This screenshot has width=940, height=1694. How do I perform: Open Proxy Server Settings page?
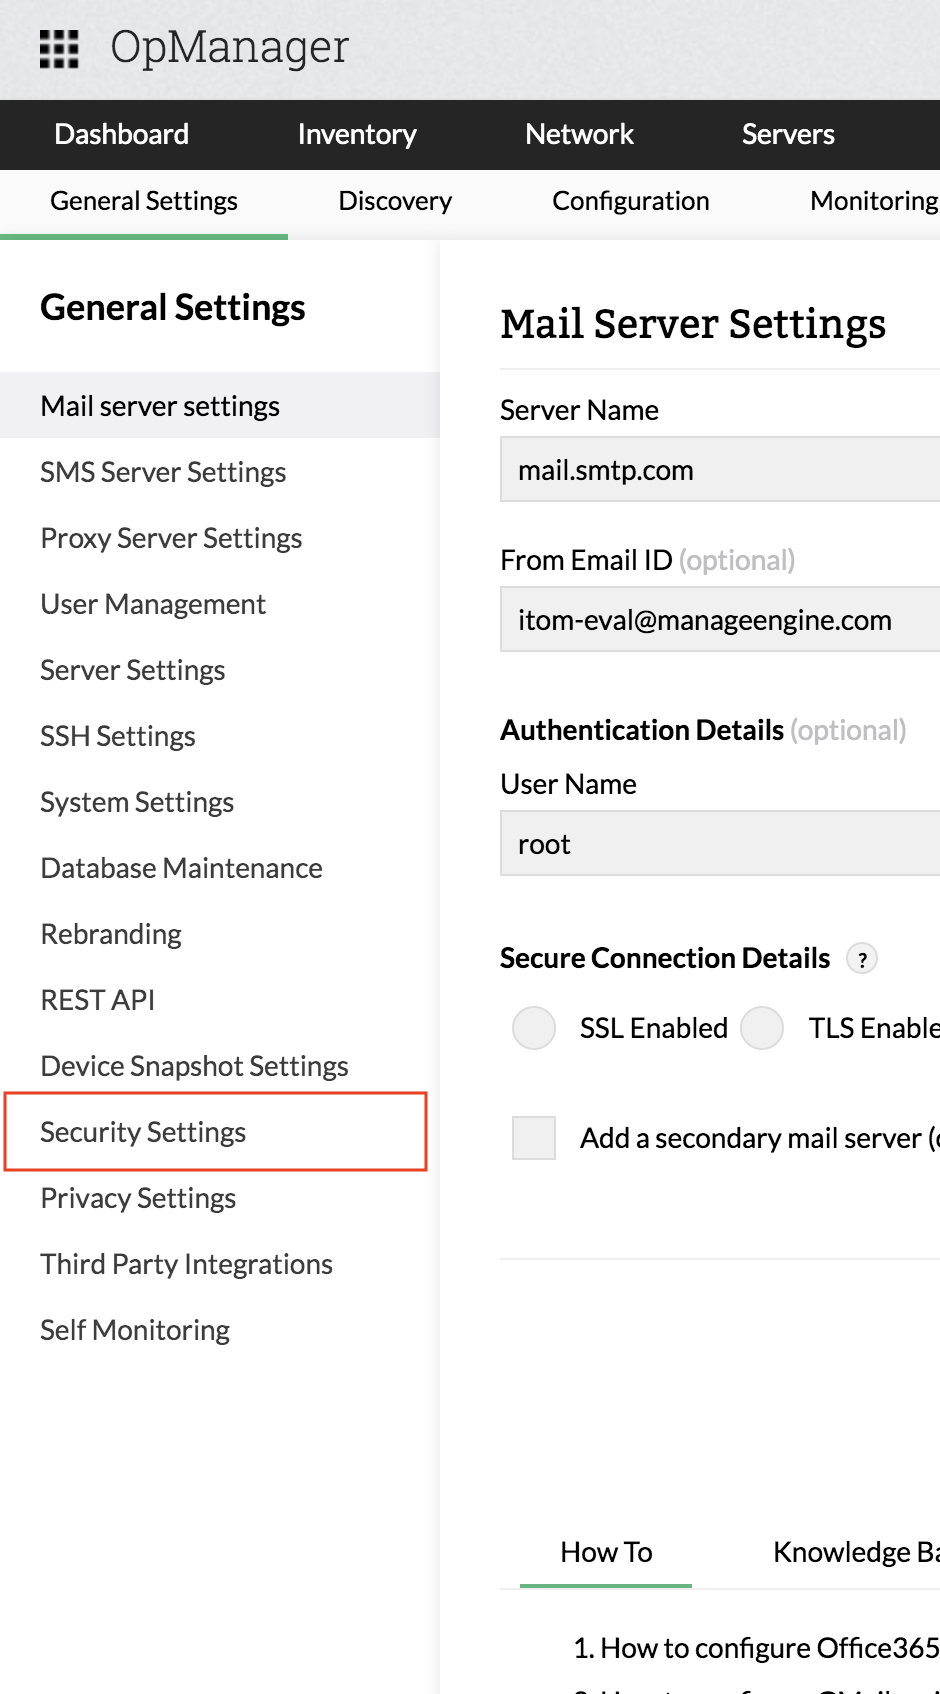click(x=171, y=538)
